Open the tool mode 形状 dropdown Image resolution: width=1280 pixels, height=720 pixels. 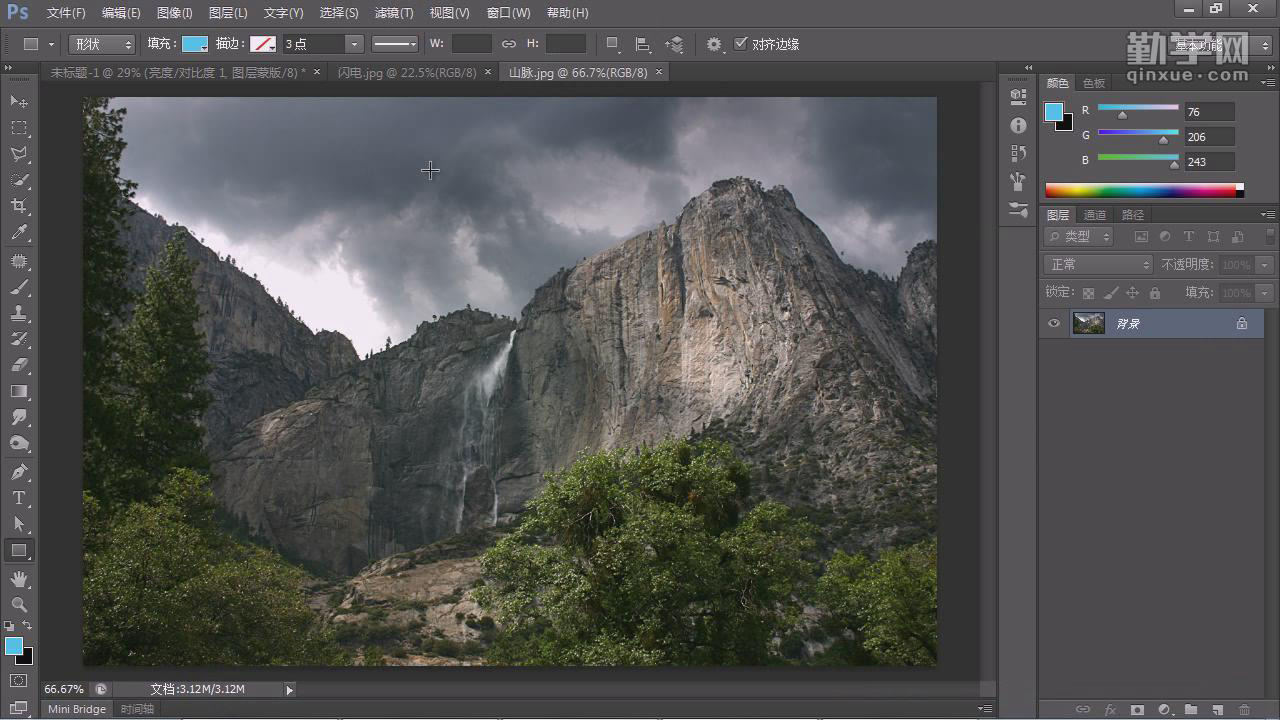pos(101,44)
